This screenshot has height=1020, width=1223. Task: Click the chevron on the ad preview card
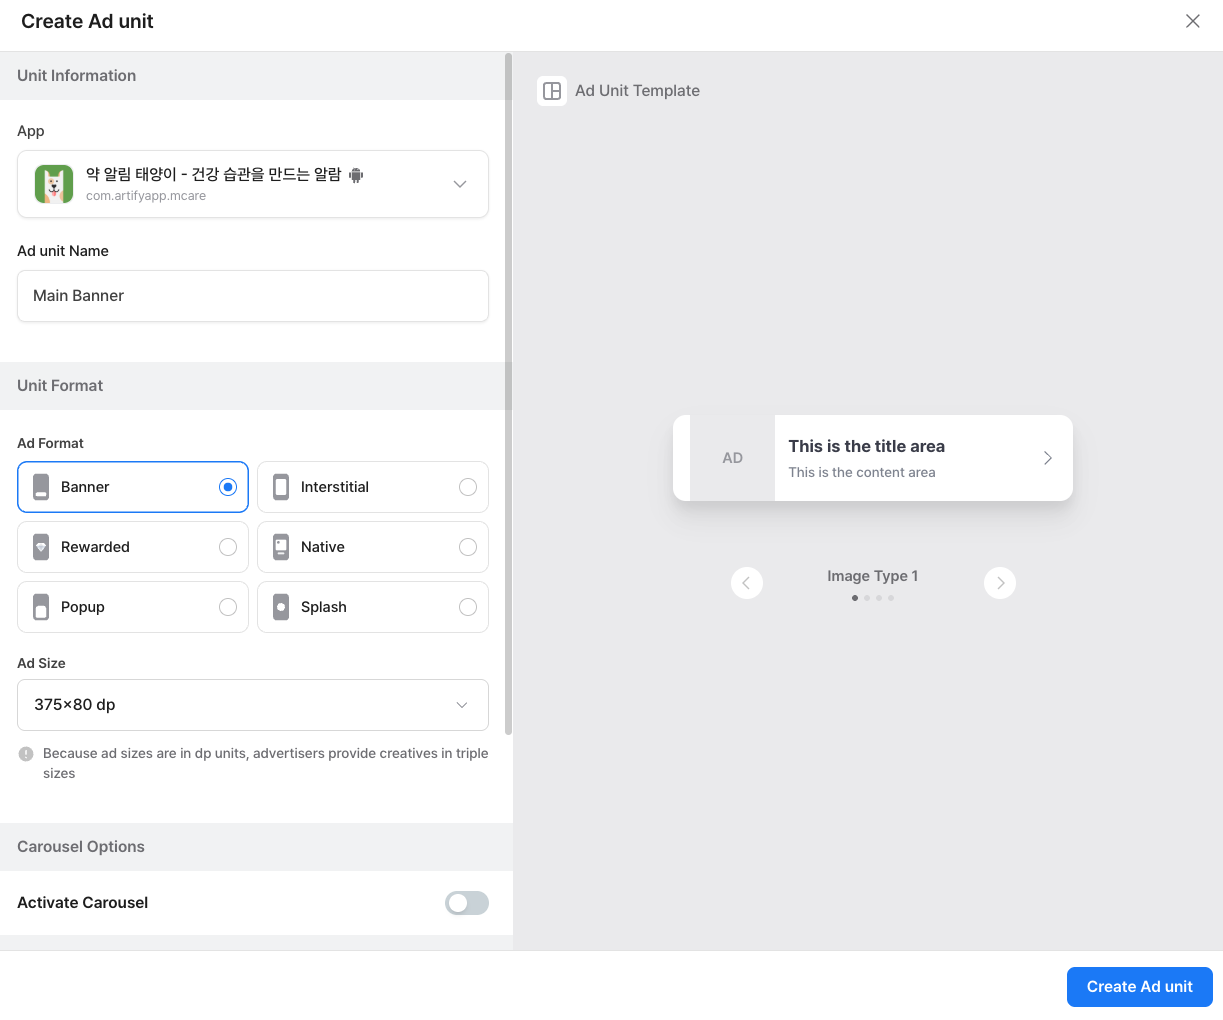[x=1047, y=458]
